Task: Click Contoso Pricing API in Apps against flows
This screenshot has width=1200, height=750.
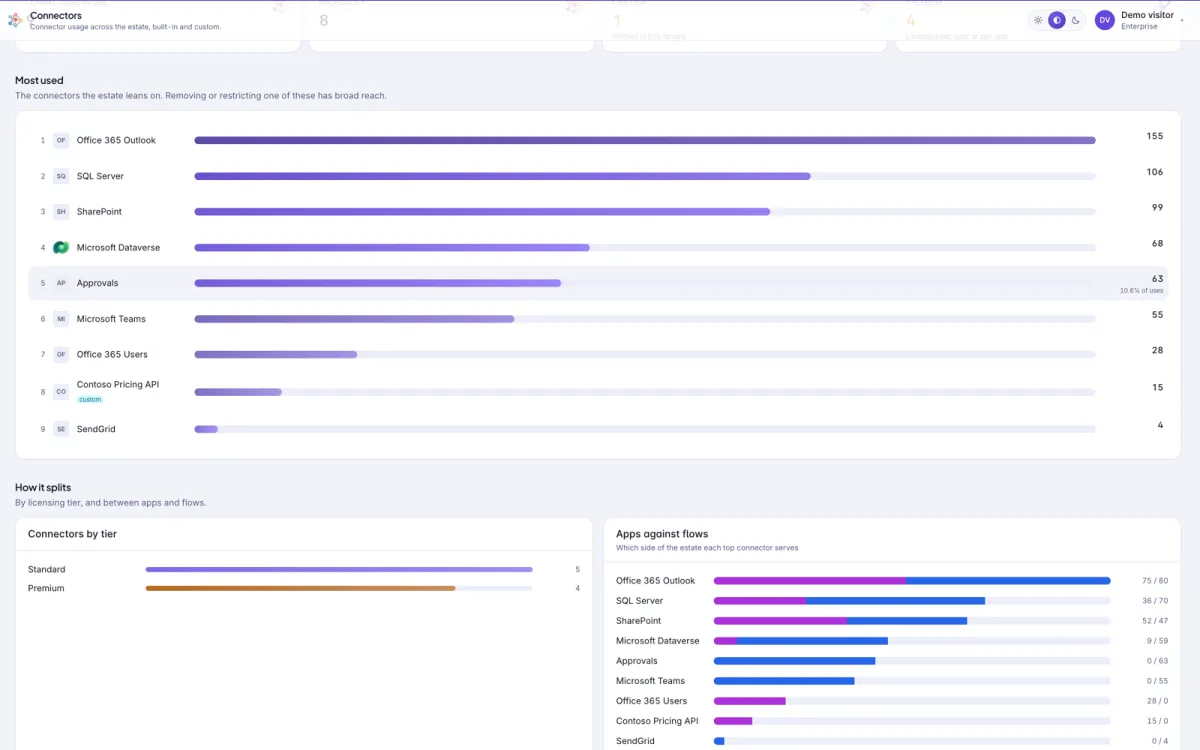Action: (657, 721)
